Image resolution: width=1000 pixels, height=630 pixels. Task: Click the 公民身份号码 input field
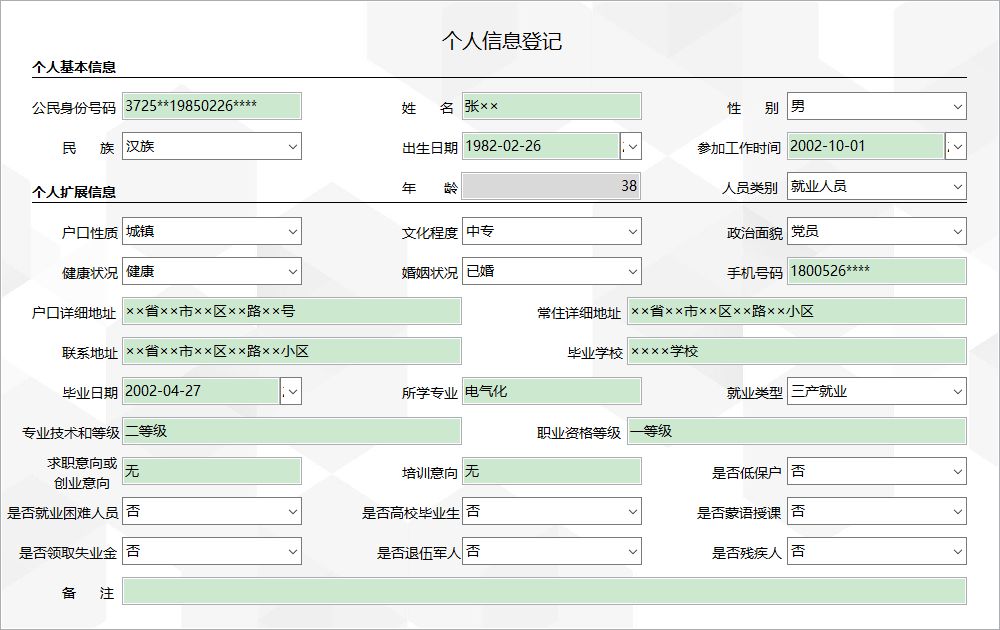(212, 106)
